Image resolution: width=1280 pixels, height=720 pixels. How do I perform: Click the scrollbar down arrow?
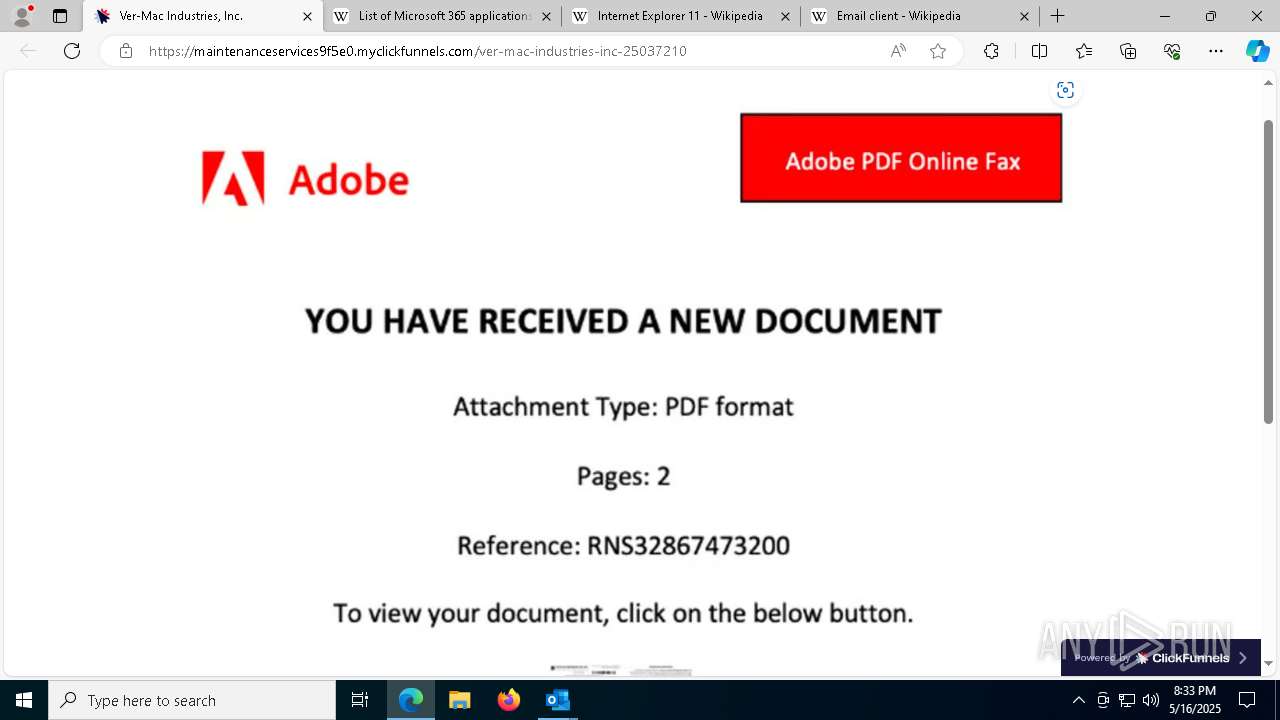(x=1269, y=663)
